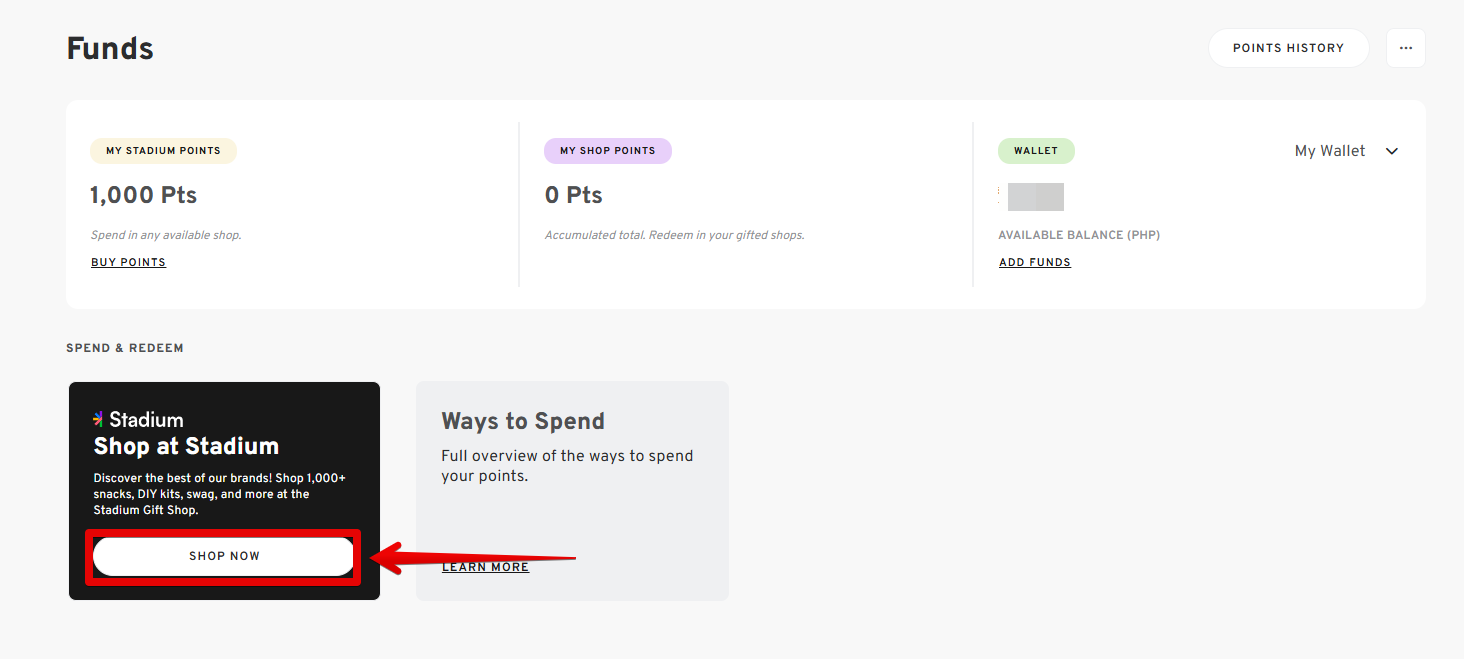This screenshot has height=659, width=1464.
Task: Open the Learn More link
Action: (485, 567)
